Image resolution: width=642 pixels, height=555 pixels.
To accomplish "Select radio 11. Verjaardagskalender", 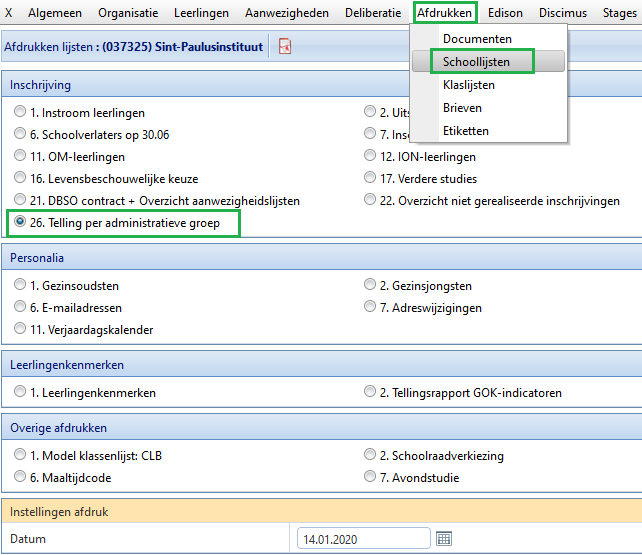I will pos(20,329).
